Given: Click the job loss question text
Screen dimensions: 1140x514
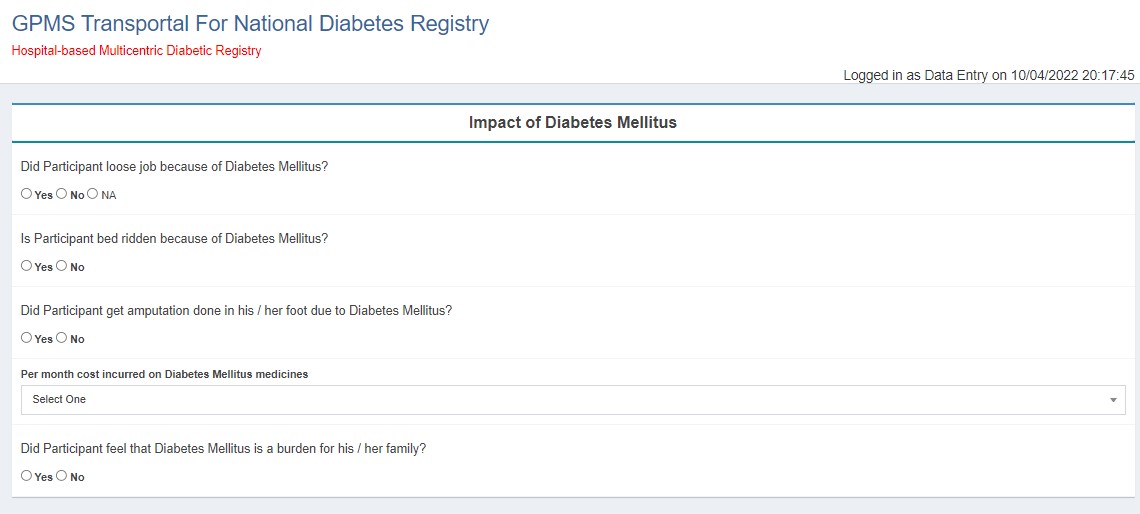Looking at the screenshot, I should [174, 167].
